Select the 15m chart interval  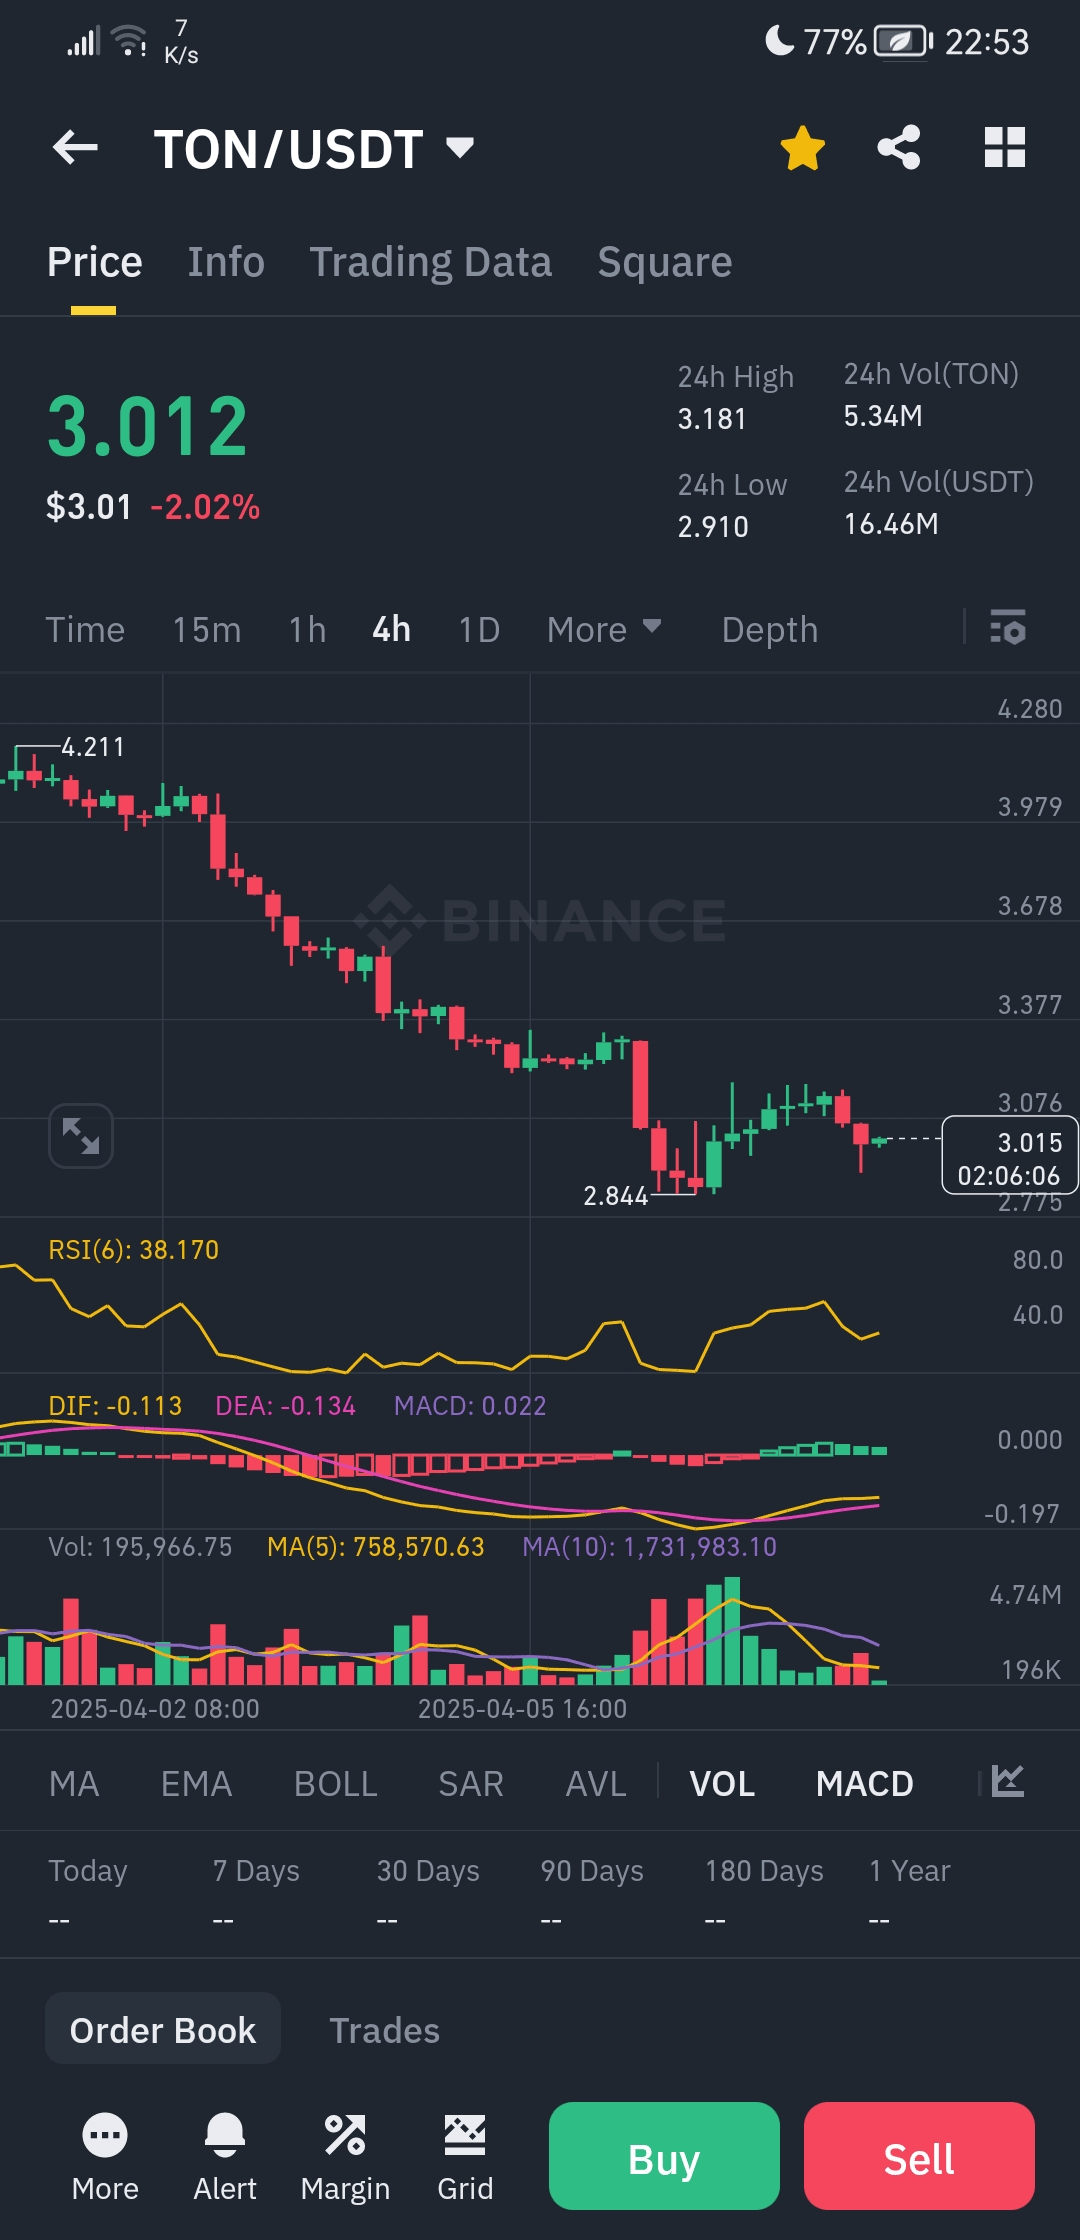(x=207, y=630)
